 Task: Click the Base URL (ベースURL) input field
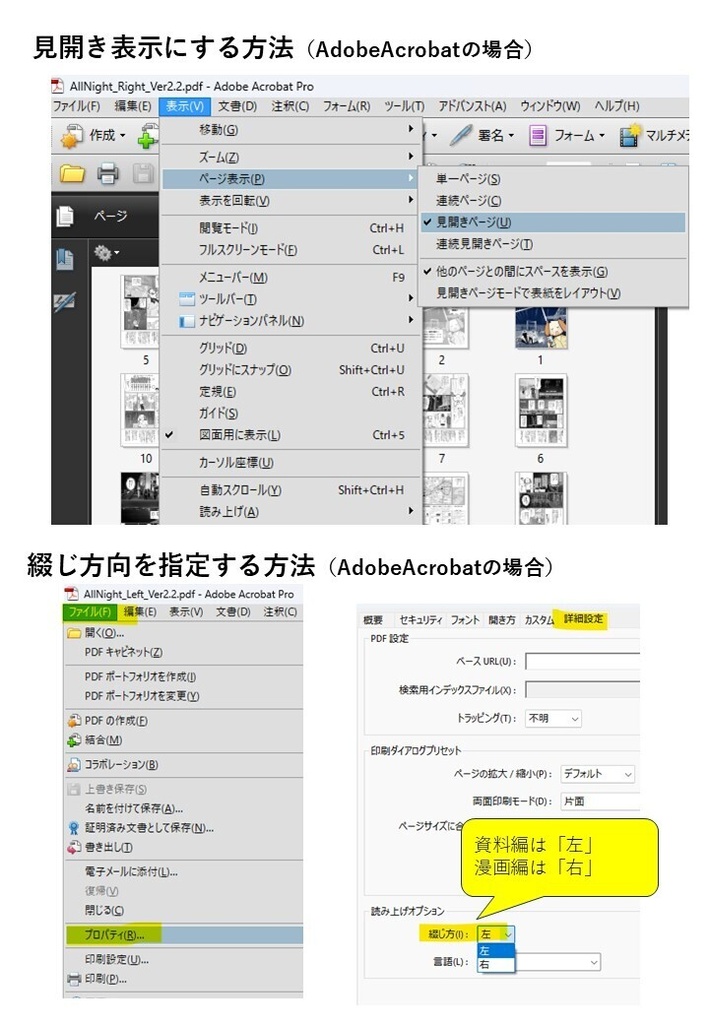[582, 662]
